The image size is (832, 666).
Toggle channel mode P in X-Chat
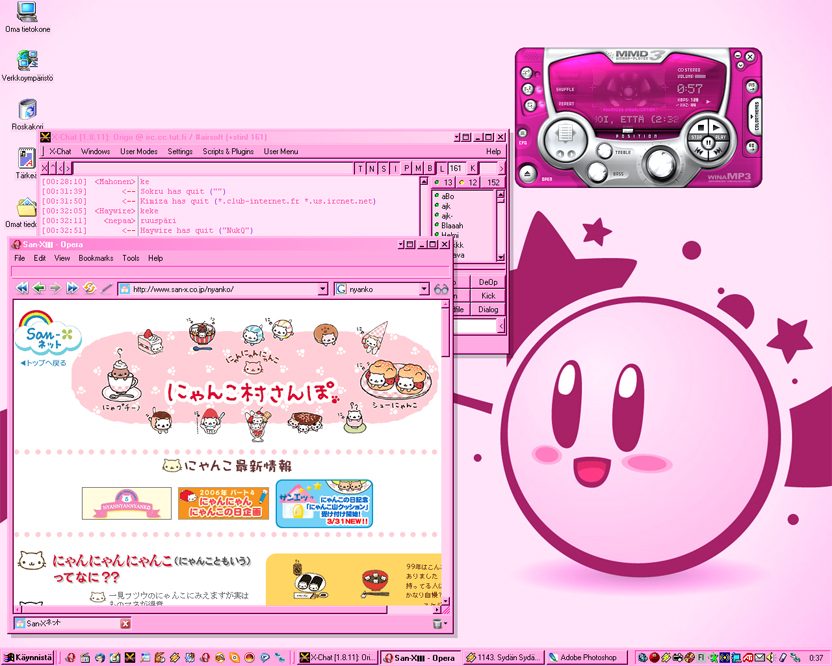coord(406,168)
